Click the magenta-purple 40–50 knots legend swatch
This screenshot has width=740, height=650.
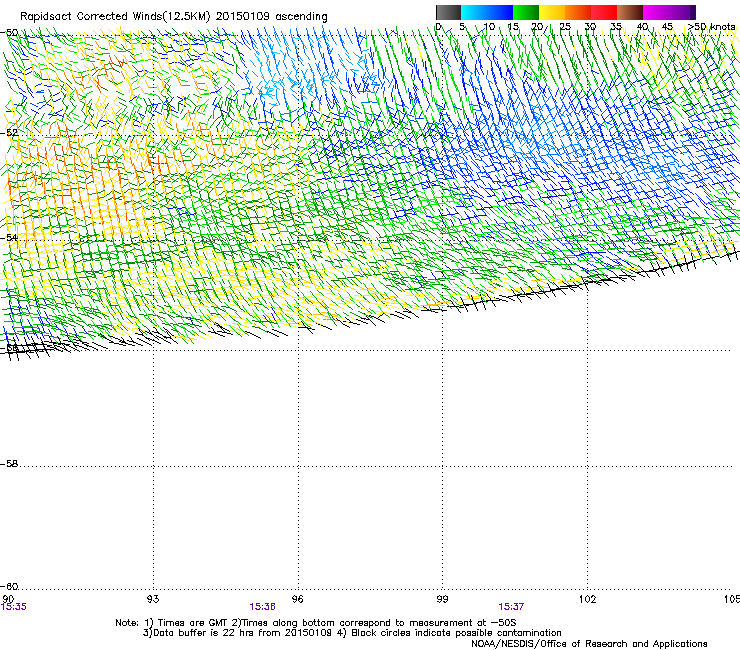click(x=669, y=12)
